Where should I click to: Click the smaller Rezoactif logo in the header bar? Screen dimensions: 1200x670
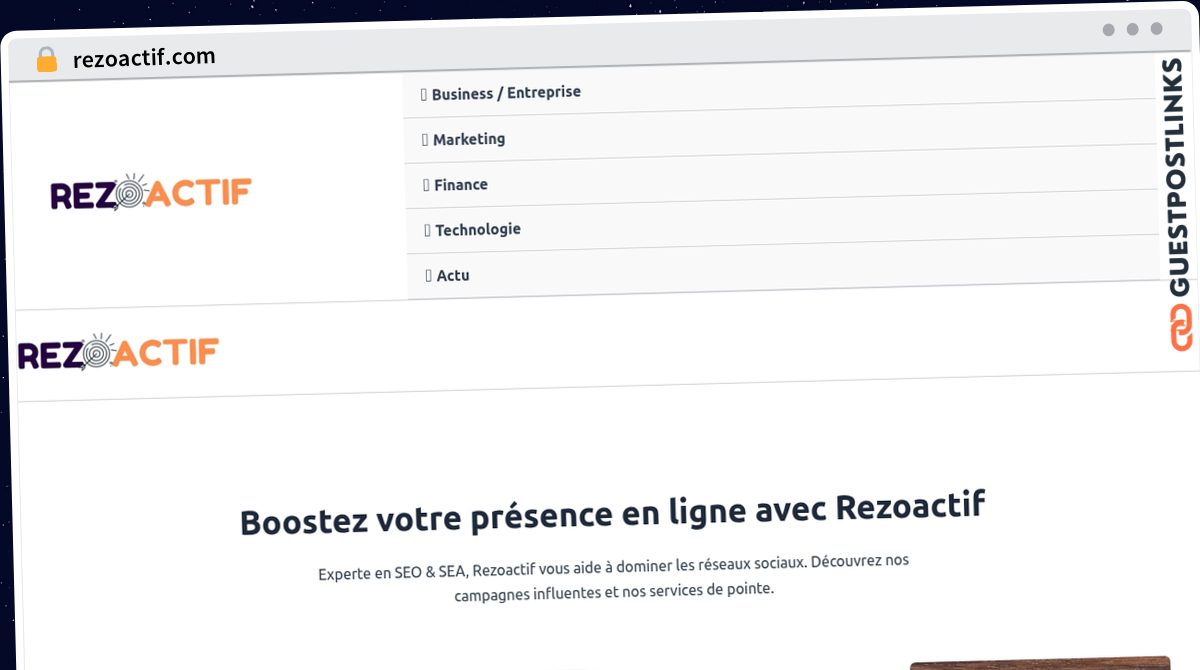118,352
